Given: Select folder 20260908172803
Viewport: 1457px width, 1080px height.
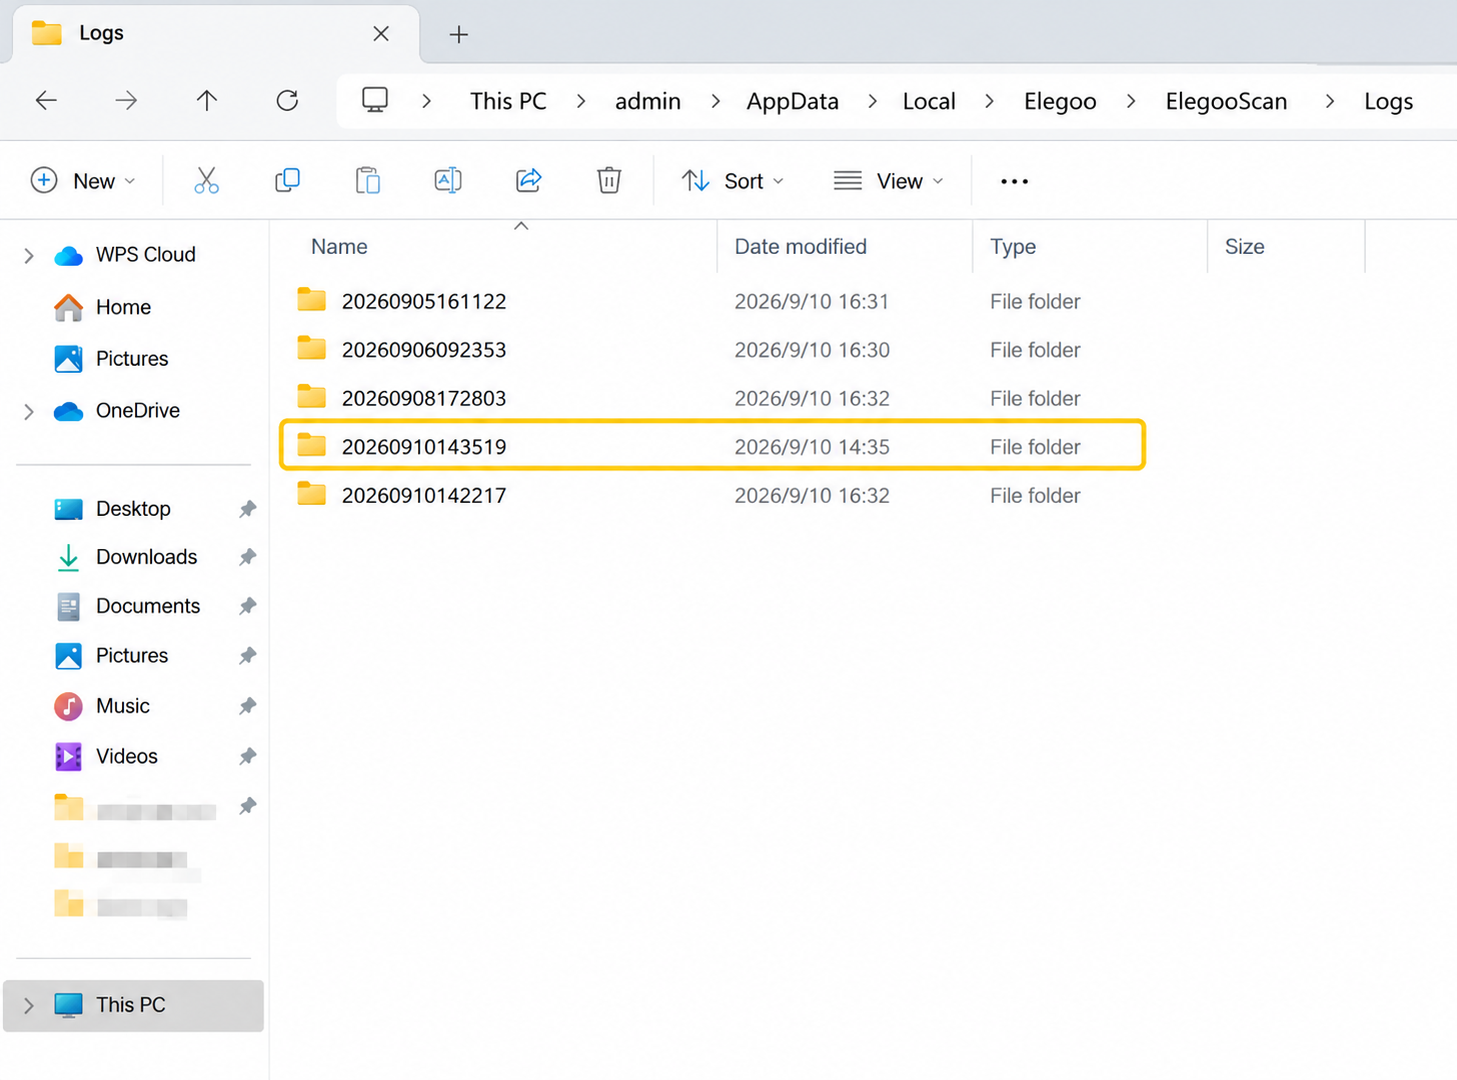Looking at the screenshot, I should click(x=713, y=398).
